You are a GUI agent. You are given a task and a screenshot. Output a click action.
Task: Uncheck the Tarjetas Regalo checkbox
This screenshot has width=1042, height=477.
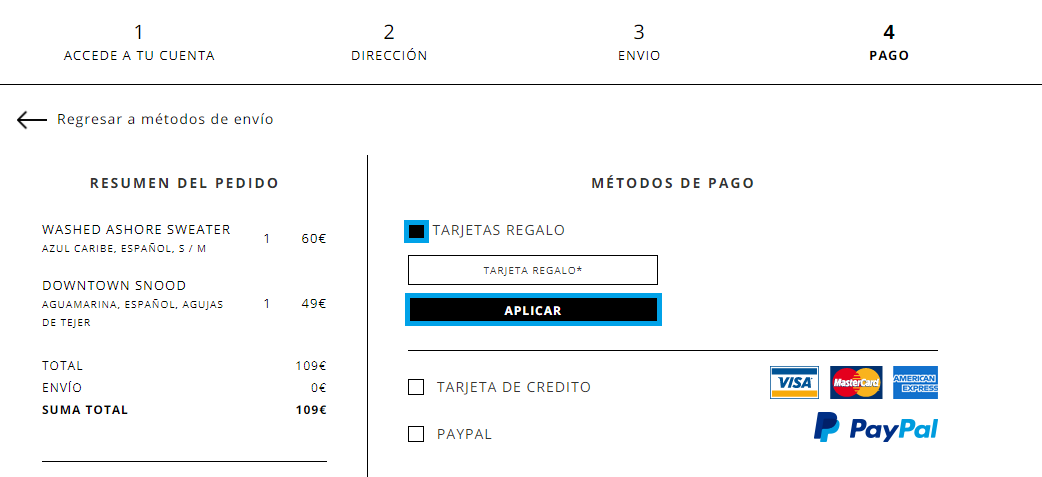[x=417, y=231]
